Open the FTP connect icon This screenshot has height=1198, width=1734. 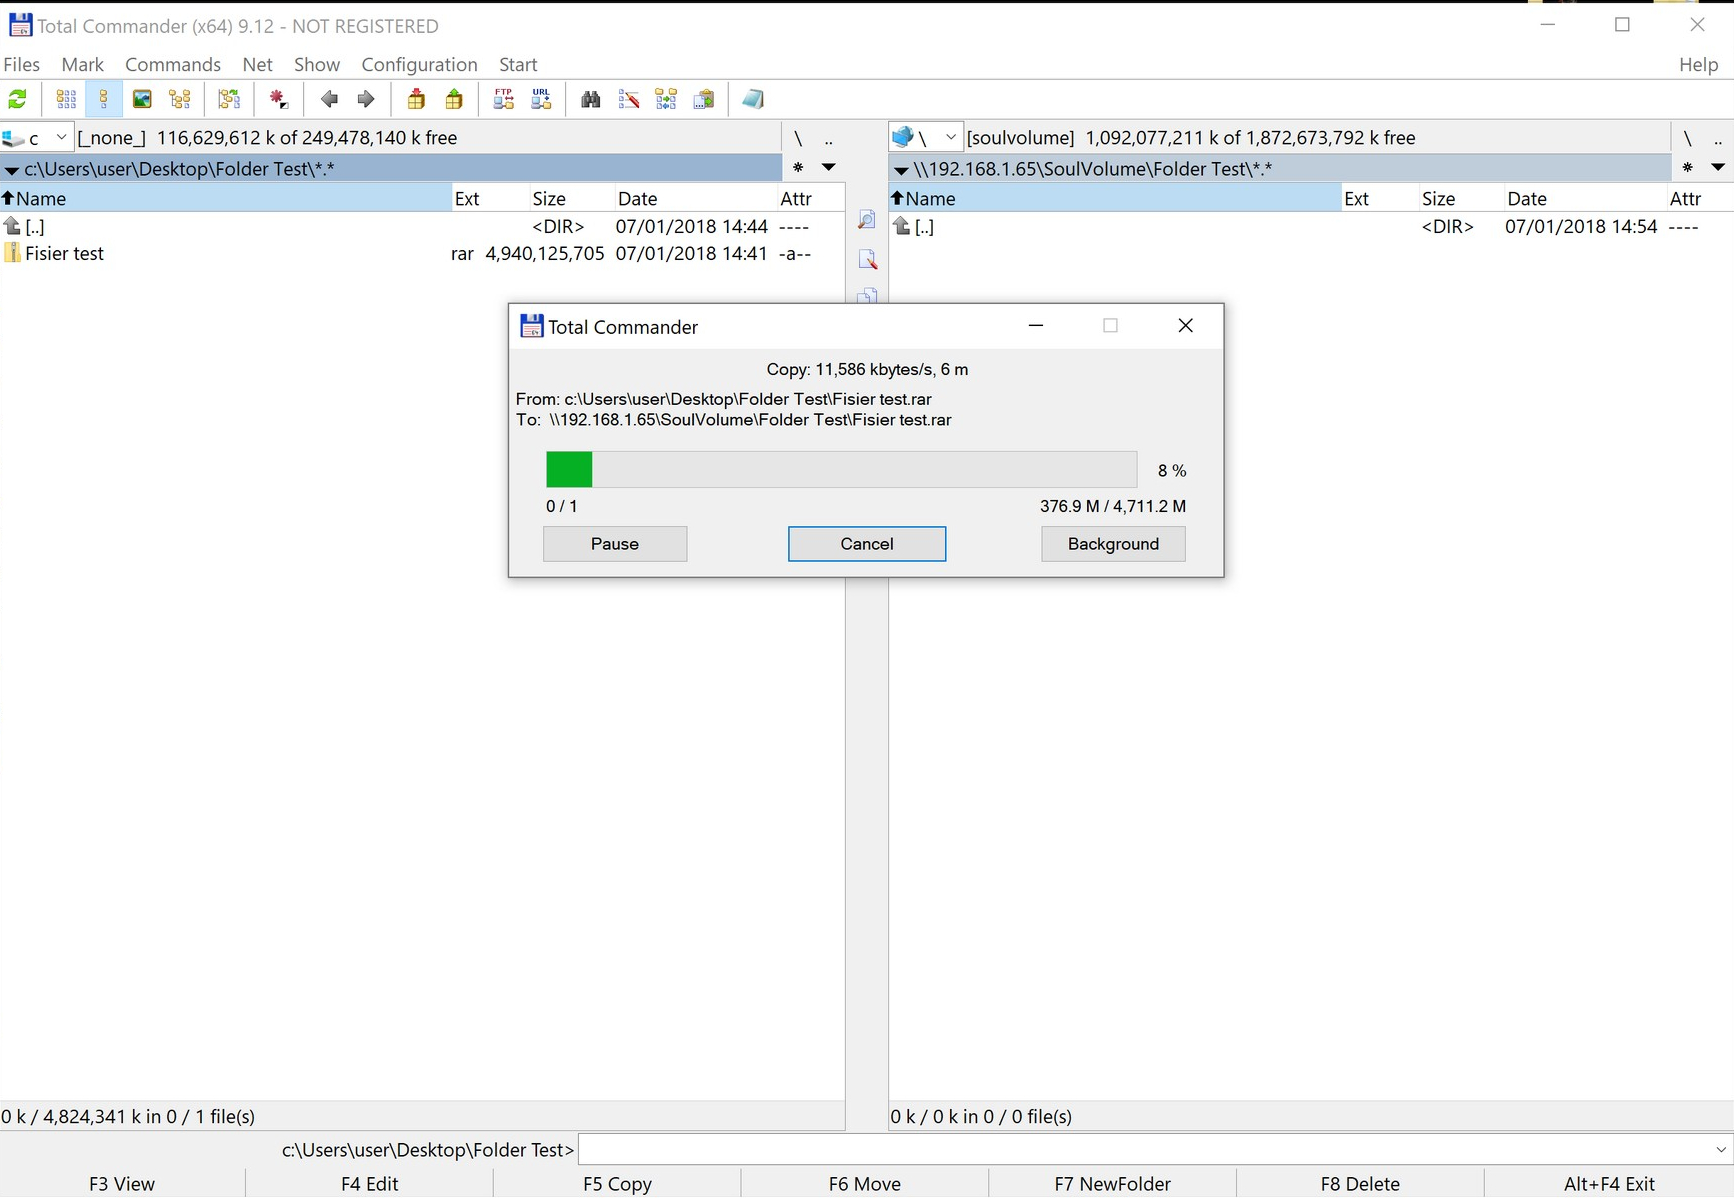[x=504, y=99]
